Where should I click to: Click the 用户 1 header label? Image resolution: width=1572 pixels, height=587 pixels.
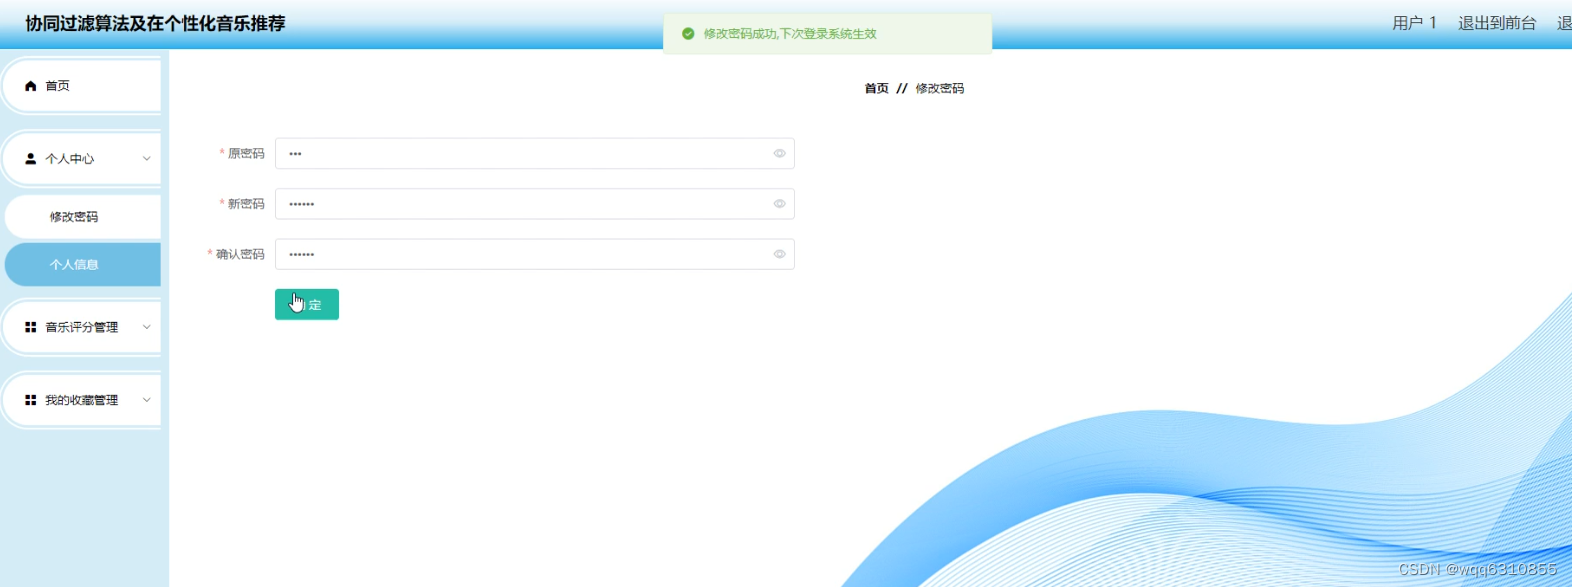pyautogui.click(x=1415, y=23)
